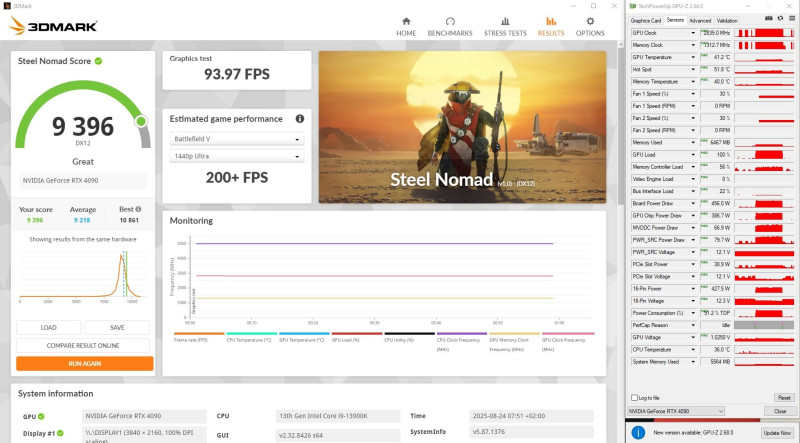Switch to the Sensors tab in GPU-Z
The image size is (800, 443).
675,20
